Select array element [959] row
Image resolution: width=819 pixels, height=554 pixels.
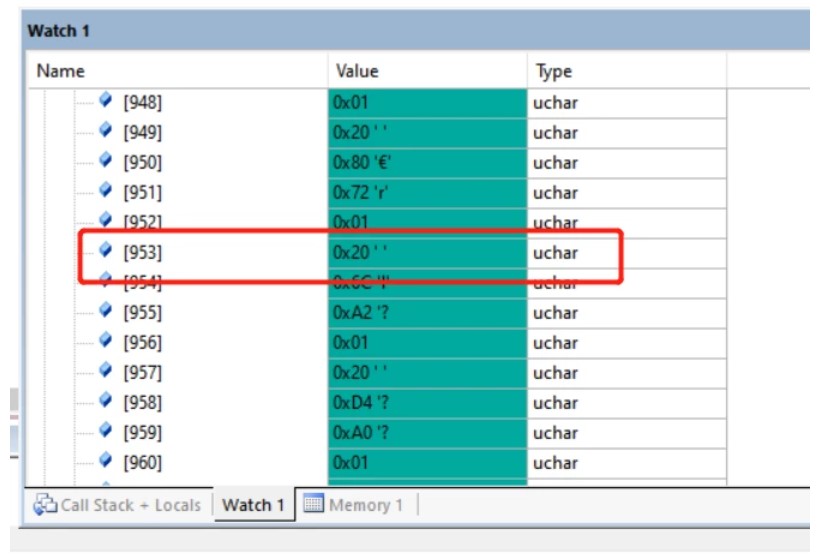click(x=376, y=433)
